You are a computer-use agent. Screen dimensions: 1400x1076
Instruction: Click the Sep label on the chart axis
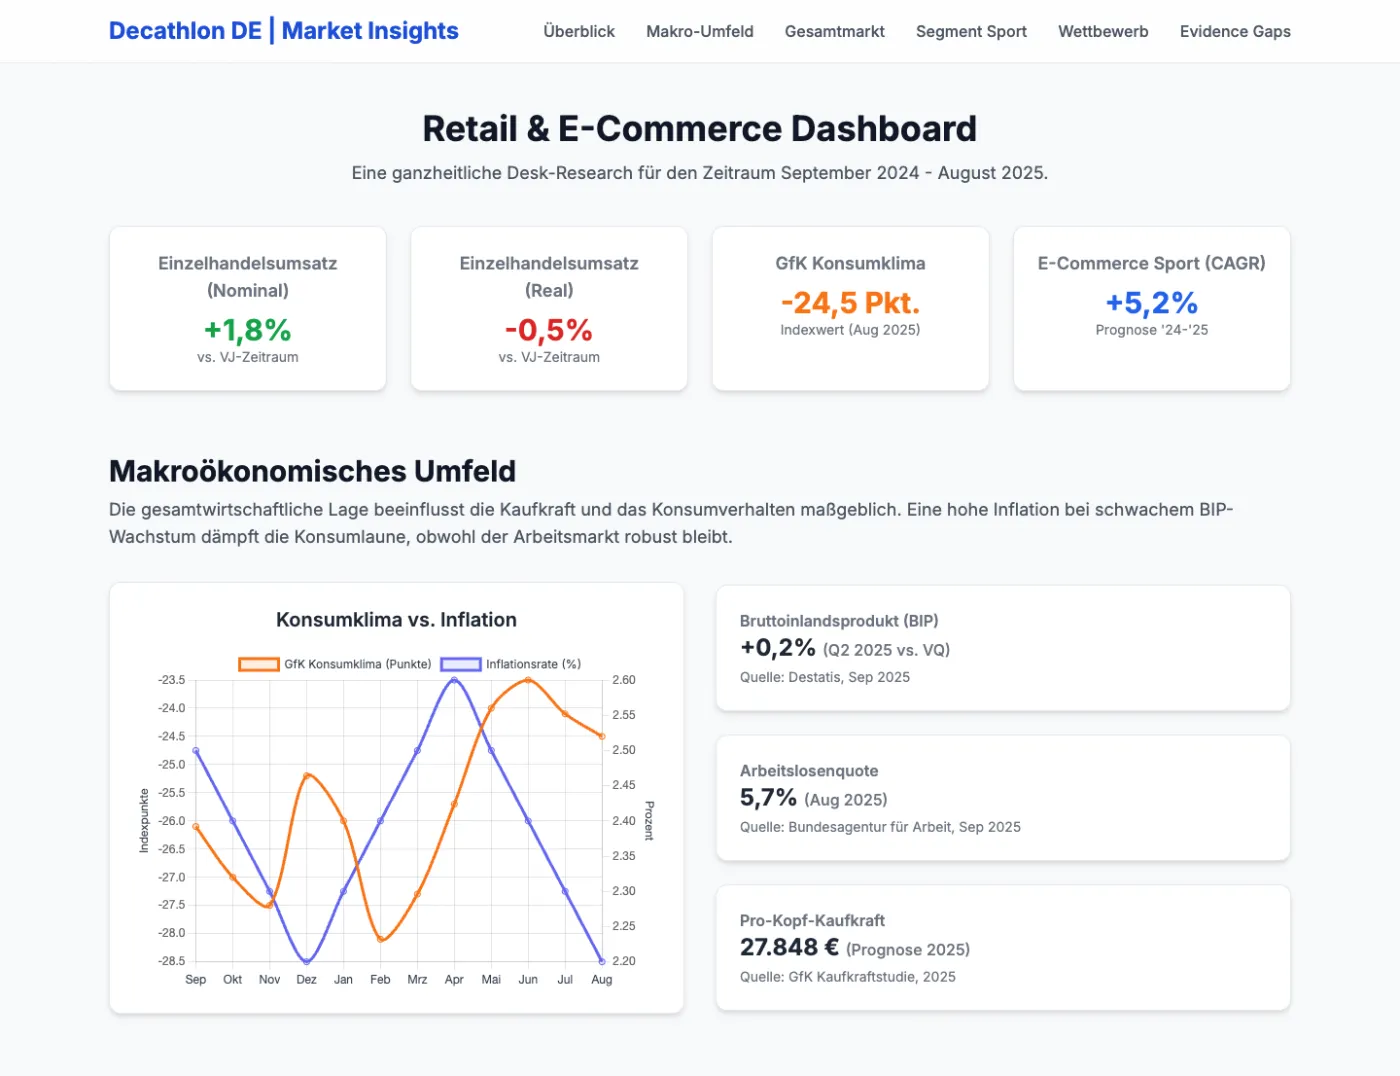(196, 980)
